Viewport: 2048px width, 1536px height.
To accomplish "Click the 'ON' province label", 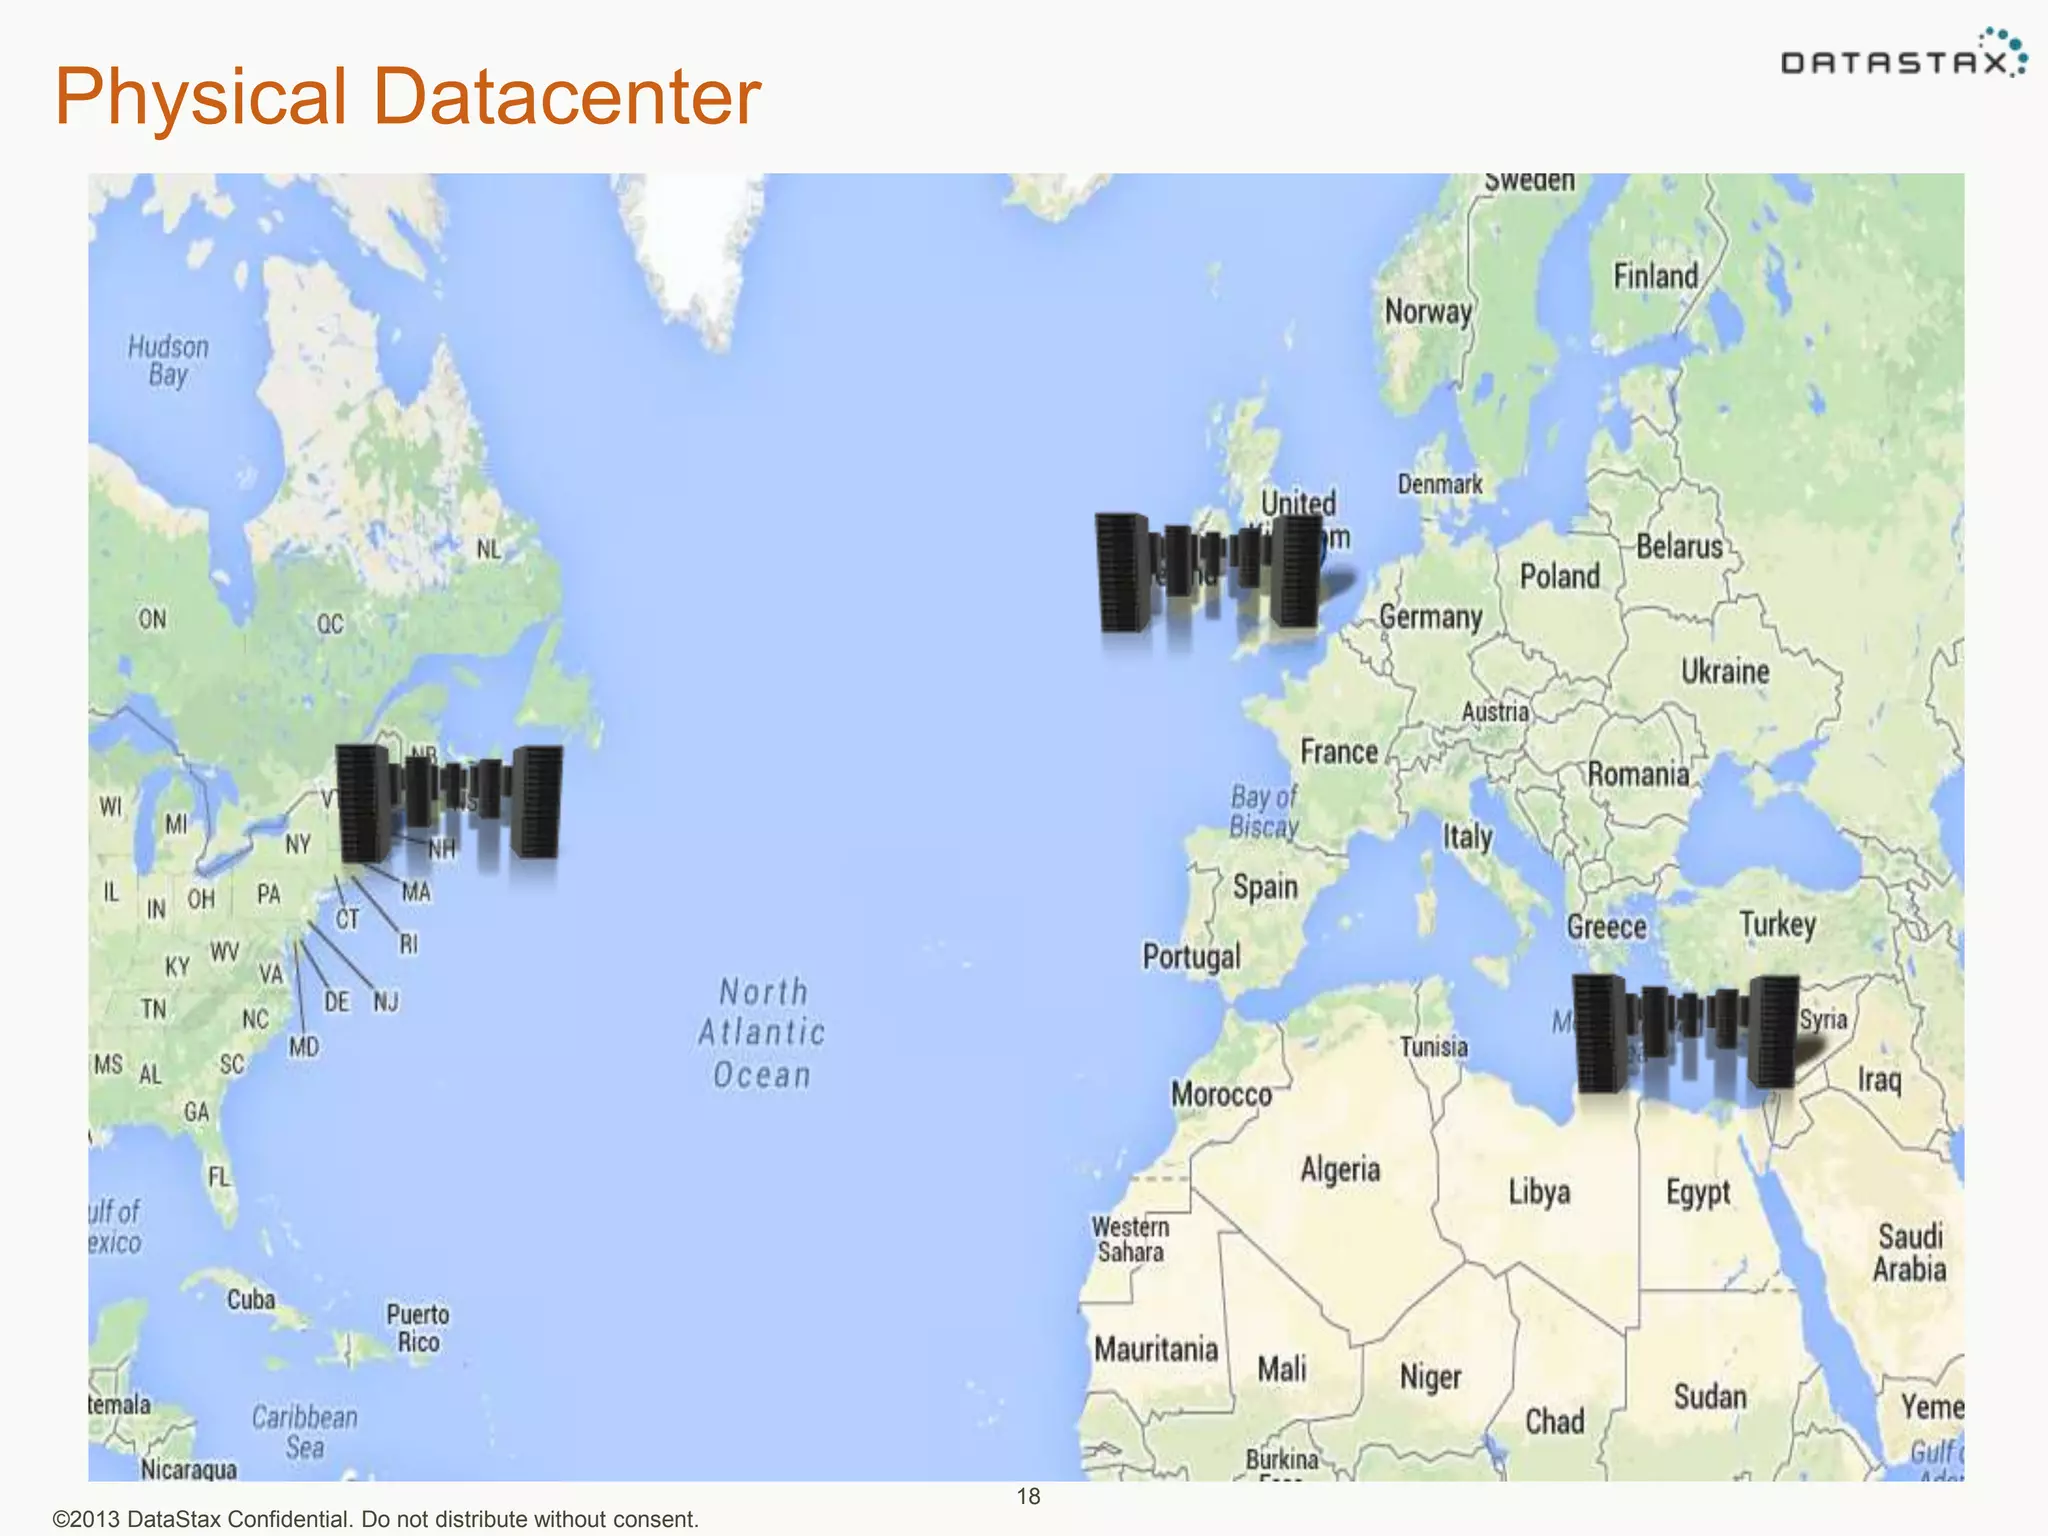I will pyautogui.click(x=152, y=619).
